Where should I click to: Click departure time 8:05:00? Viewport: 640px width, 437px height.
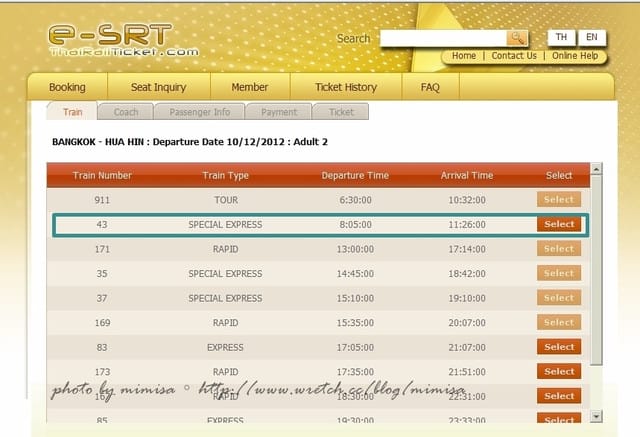click(x=356, y=224)
